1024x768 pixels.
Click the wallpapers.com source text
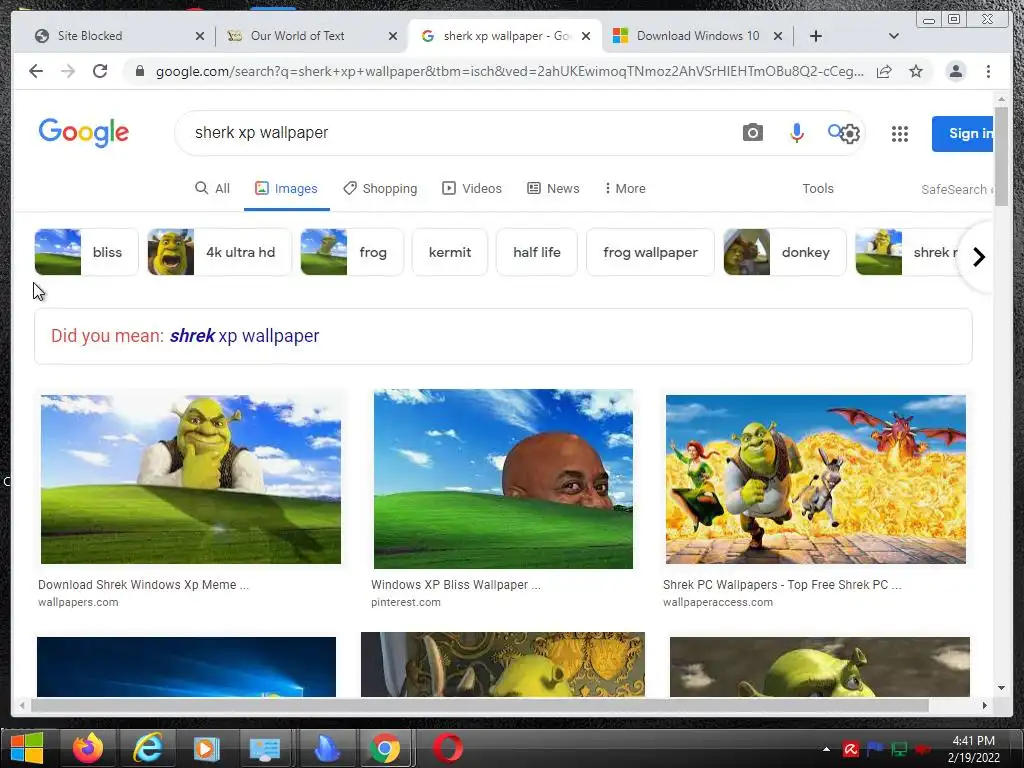point(78,602)
